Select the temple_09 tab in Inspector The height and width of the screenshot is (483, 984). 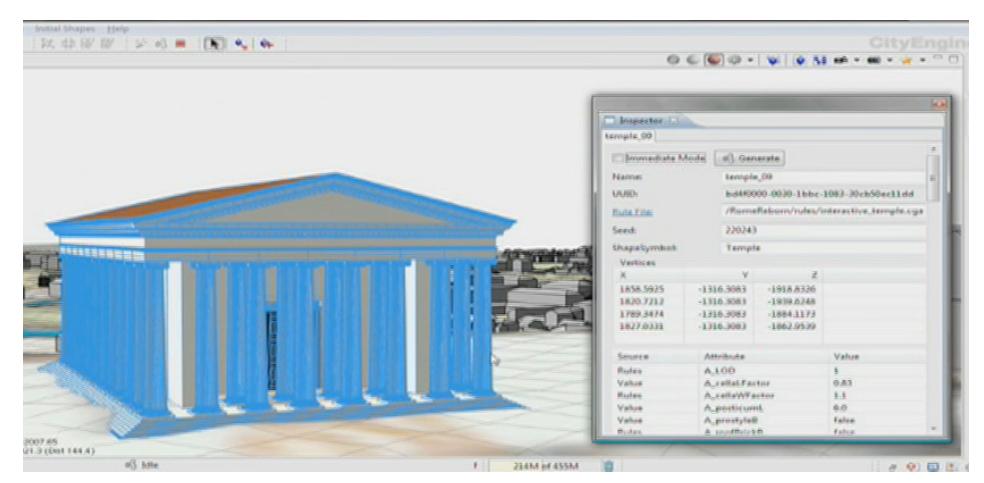(629, 136)
